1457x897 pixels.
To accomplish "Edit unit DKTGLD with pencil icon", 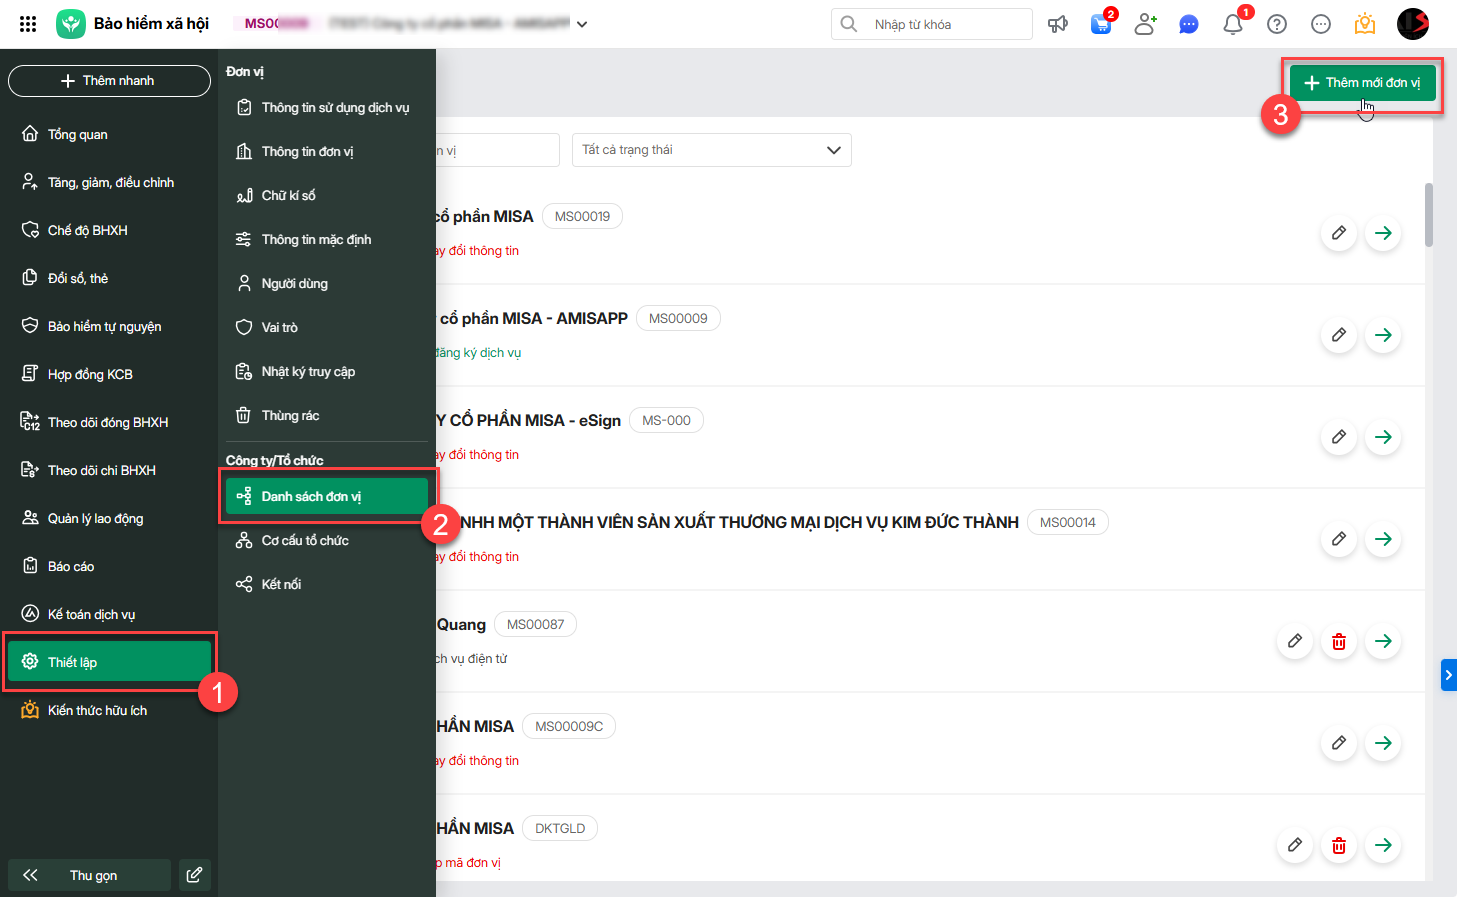I will tap(1295, 845).
